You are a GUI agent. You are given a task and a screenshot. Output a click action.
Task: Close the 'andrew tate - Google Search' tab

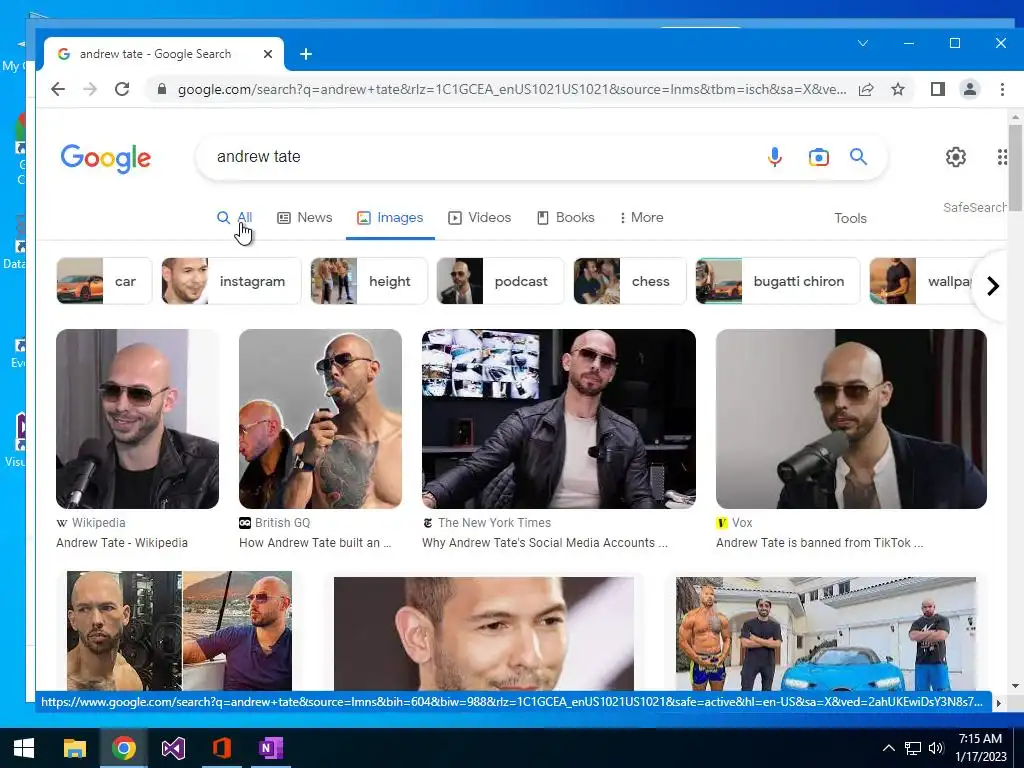coord(268,54)
